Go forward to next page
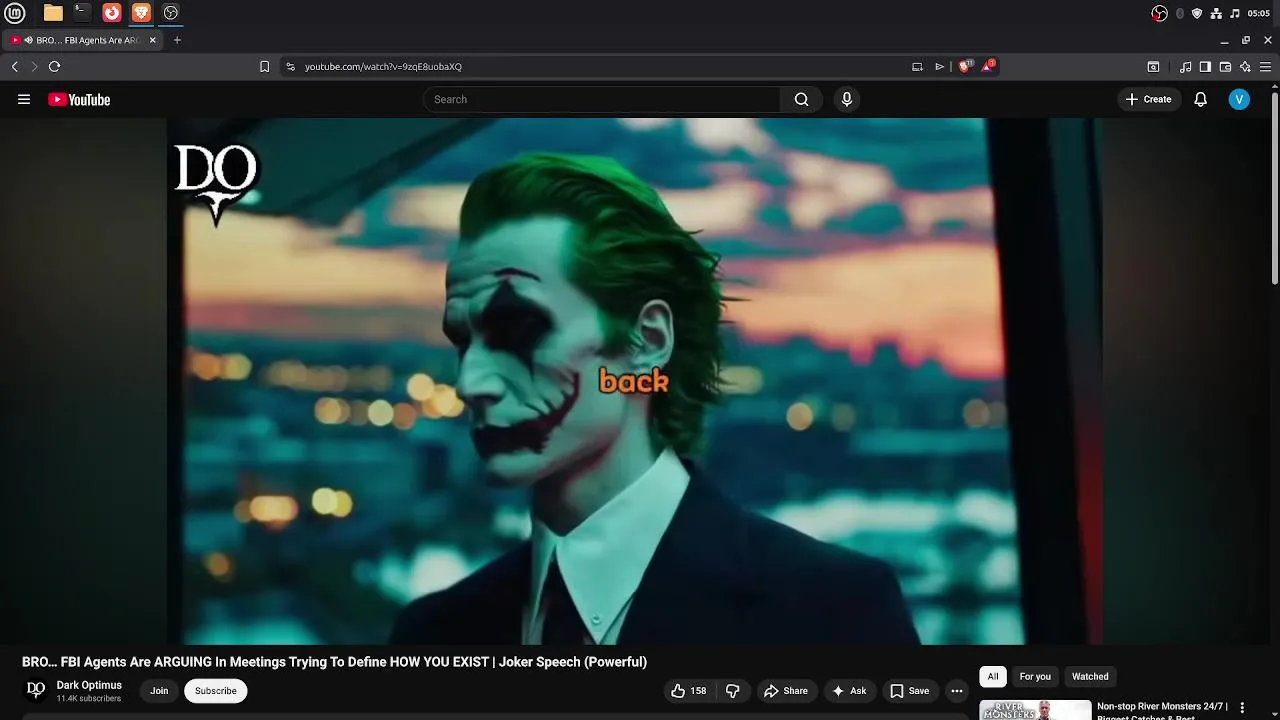The image size is (1280, 720). 34,66
